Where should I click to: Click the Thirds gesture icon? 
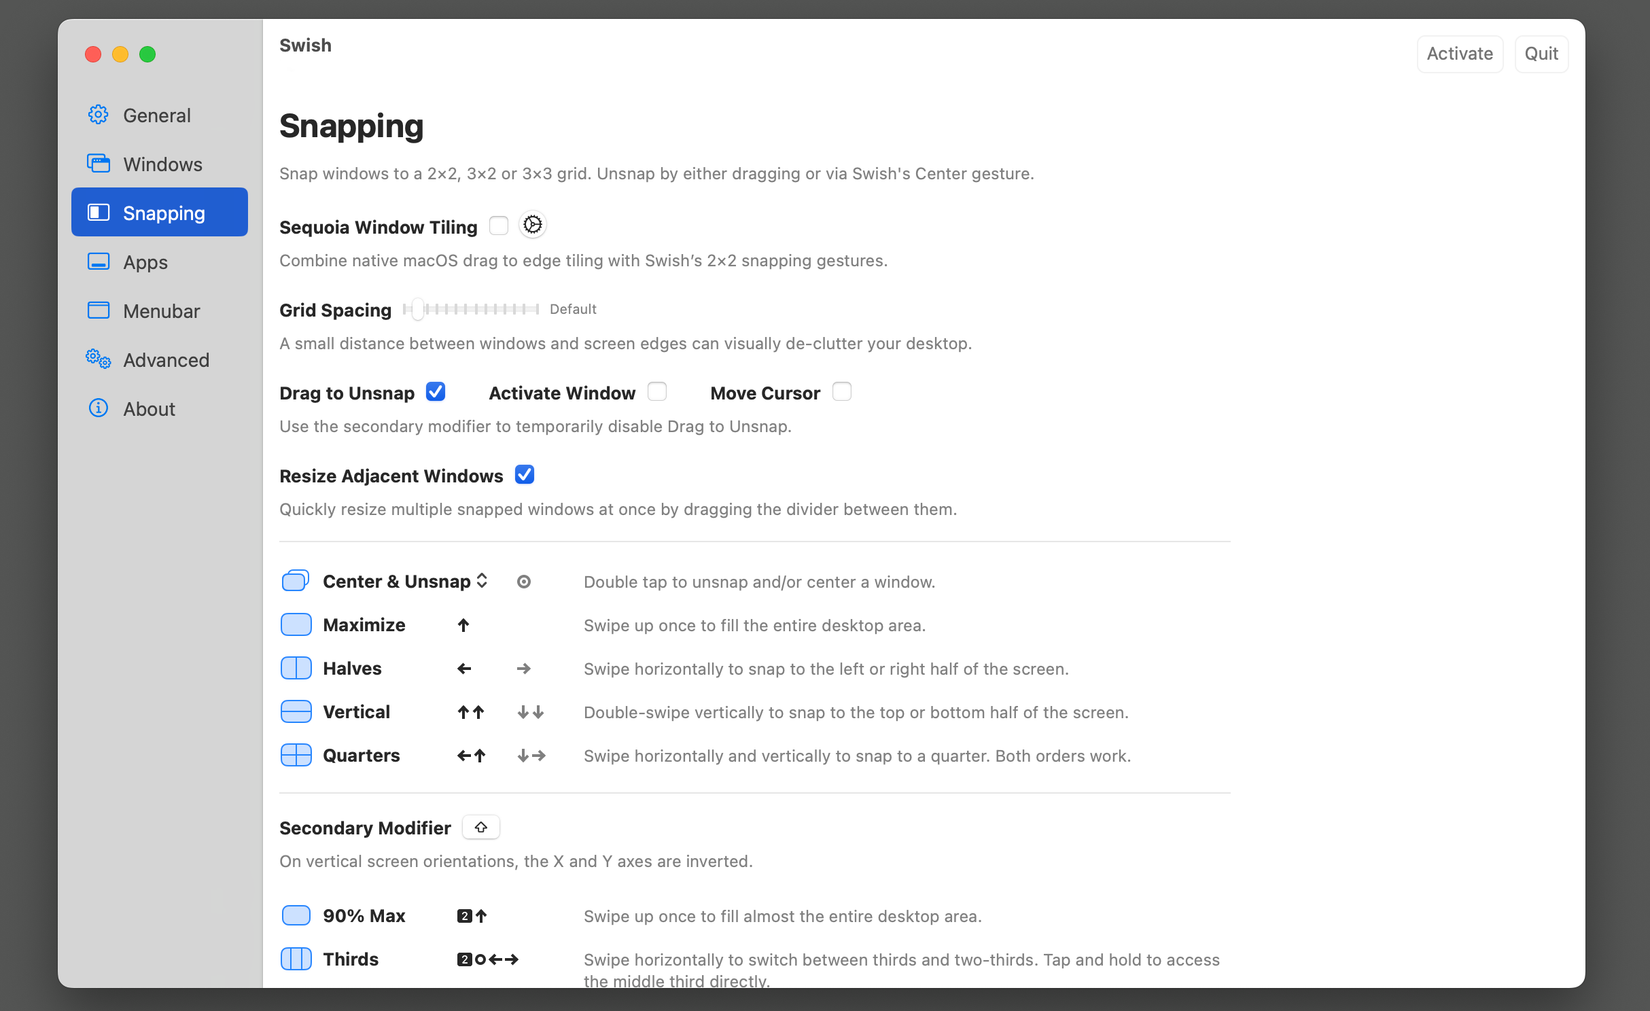pos(296,958)
